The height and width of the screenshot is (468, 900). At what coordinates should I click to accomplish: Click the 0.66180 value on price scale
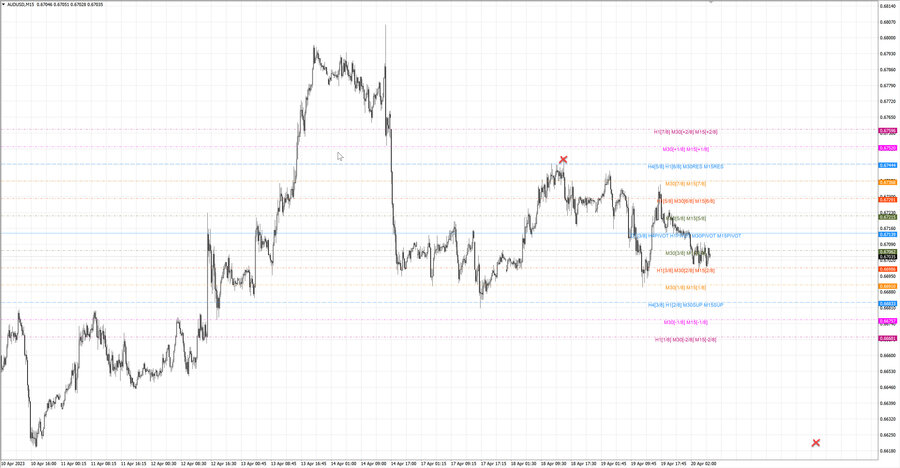[x=887, y=451]
